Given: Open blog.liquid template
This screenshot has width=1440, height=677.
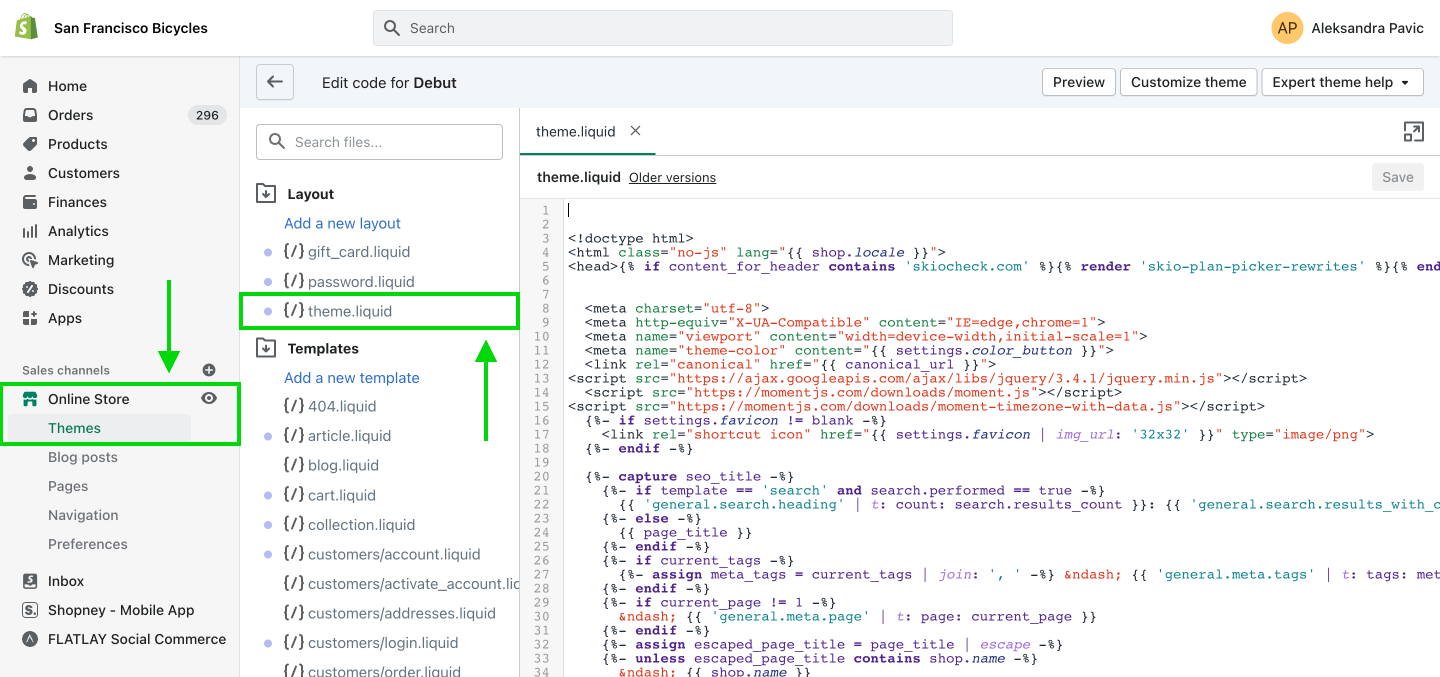Looking at the screenshot, I should (x=342, y=465).
